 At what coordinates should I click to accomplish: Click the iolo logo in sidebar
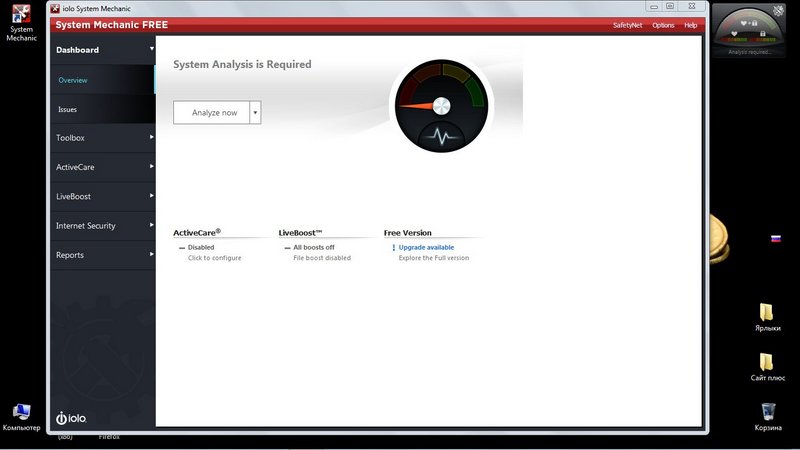71,418
